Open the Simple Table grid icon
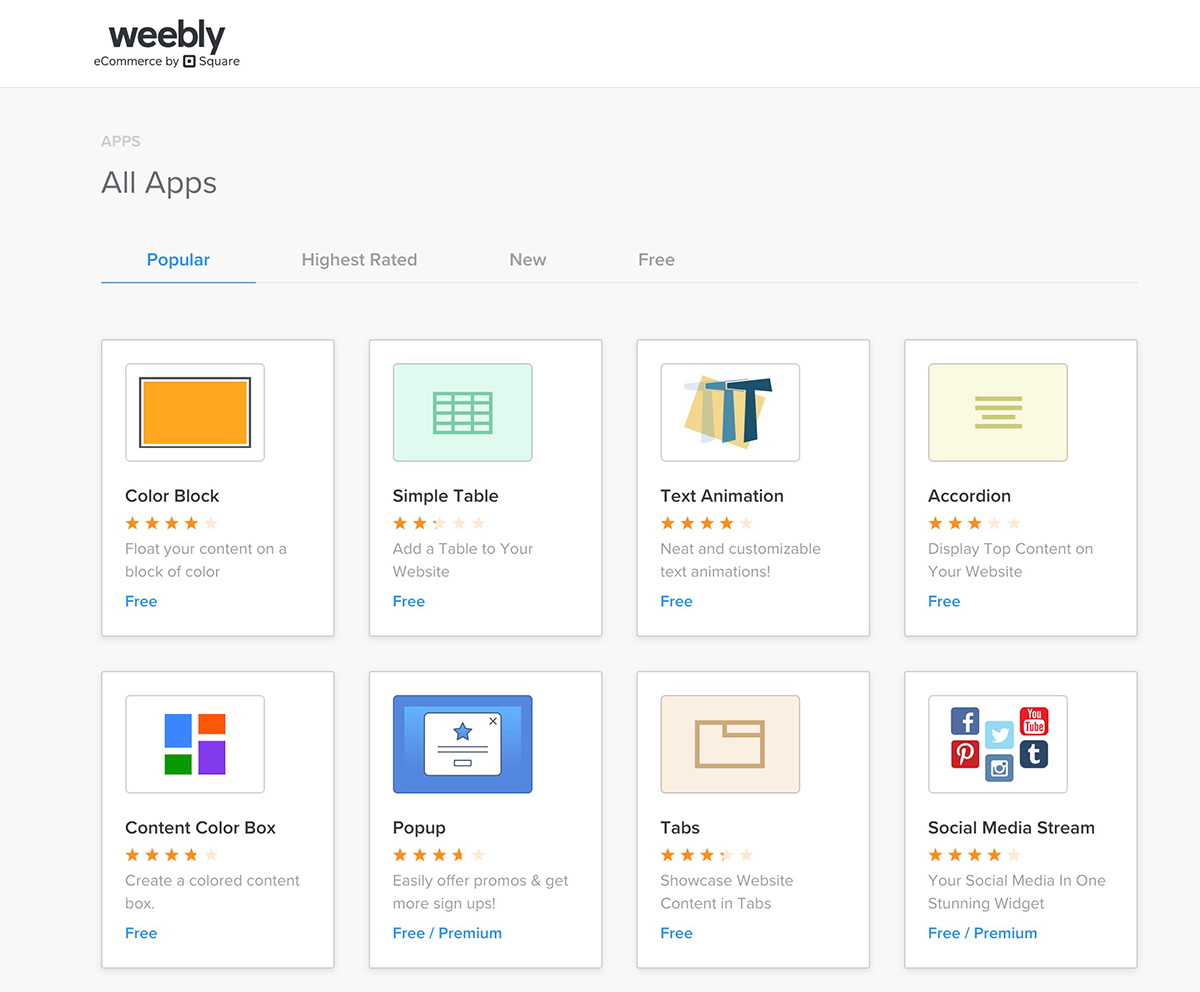This screenshot has width=1200, height=992. pyautogui.click(x=462, y=412)
